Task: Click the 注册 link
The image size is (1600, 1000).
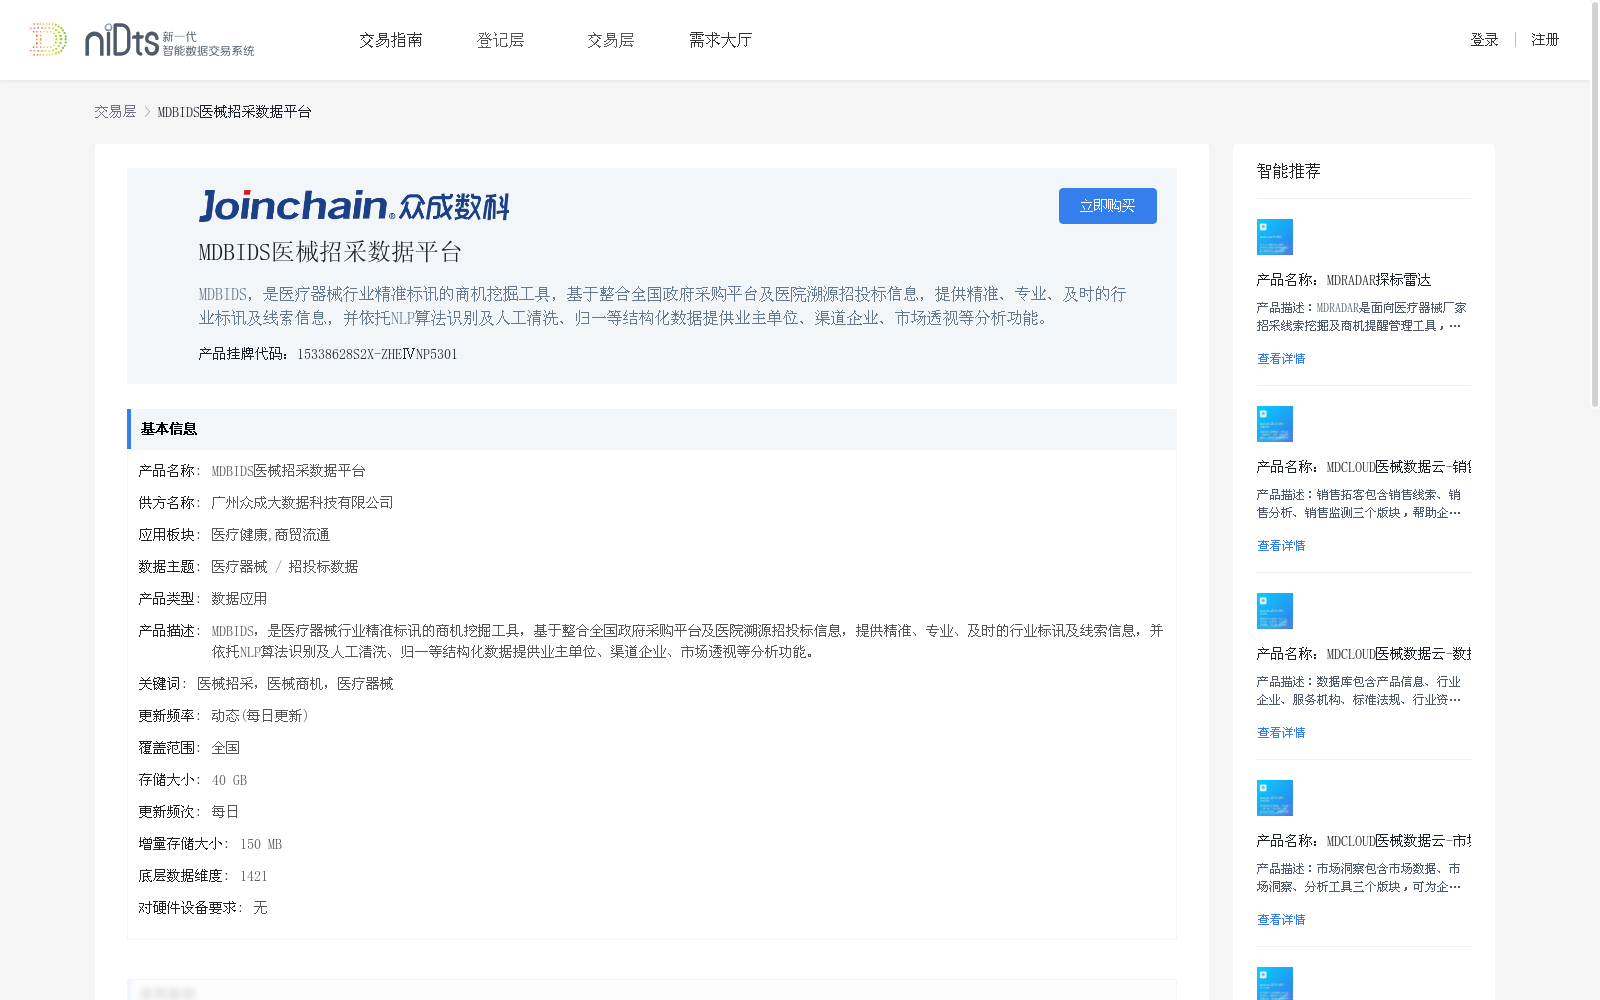Action: tap(1545, 40)
